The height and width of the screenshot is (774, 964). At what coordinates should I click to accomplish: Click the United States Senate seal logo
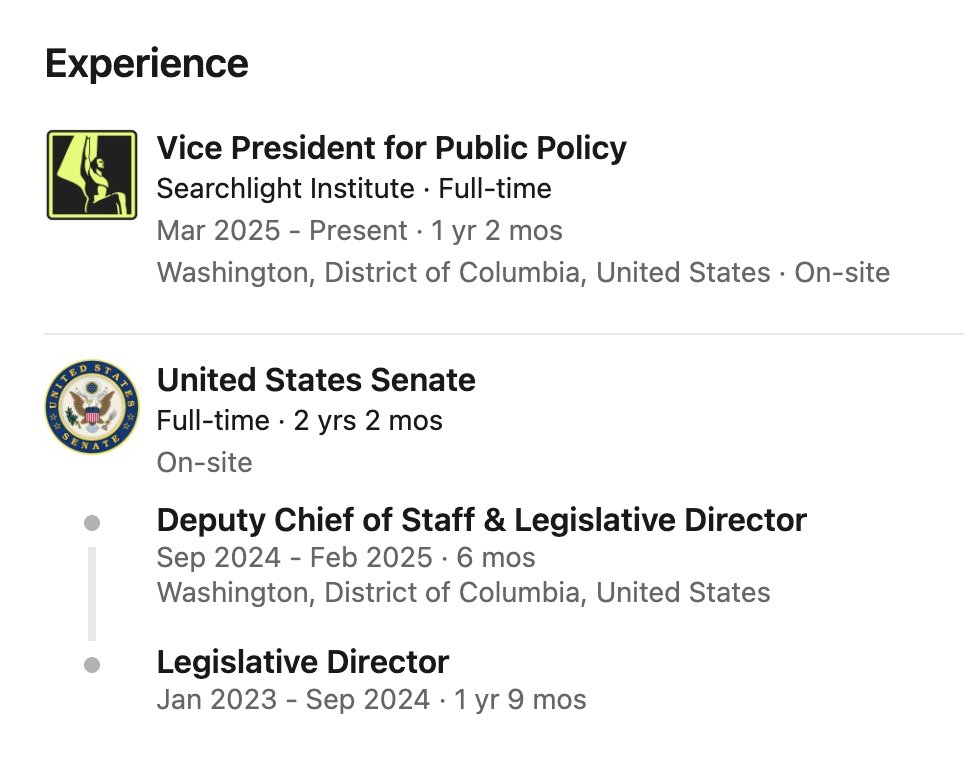coord(92,406)
